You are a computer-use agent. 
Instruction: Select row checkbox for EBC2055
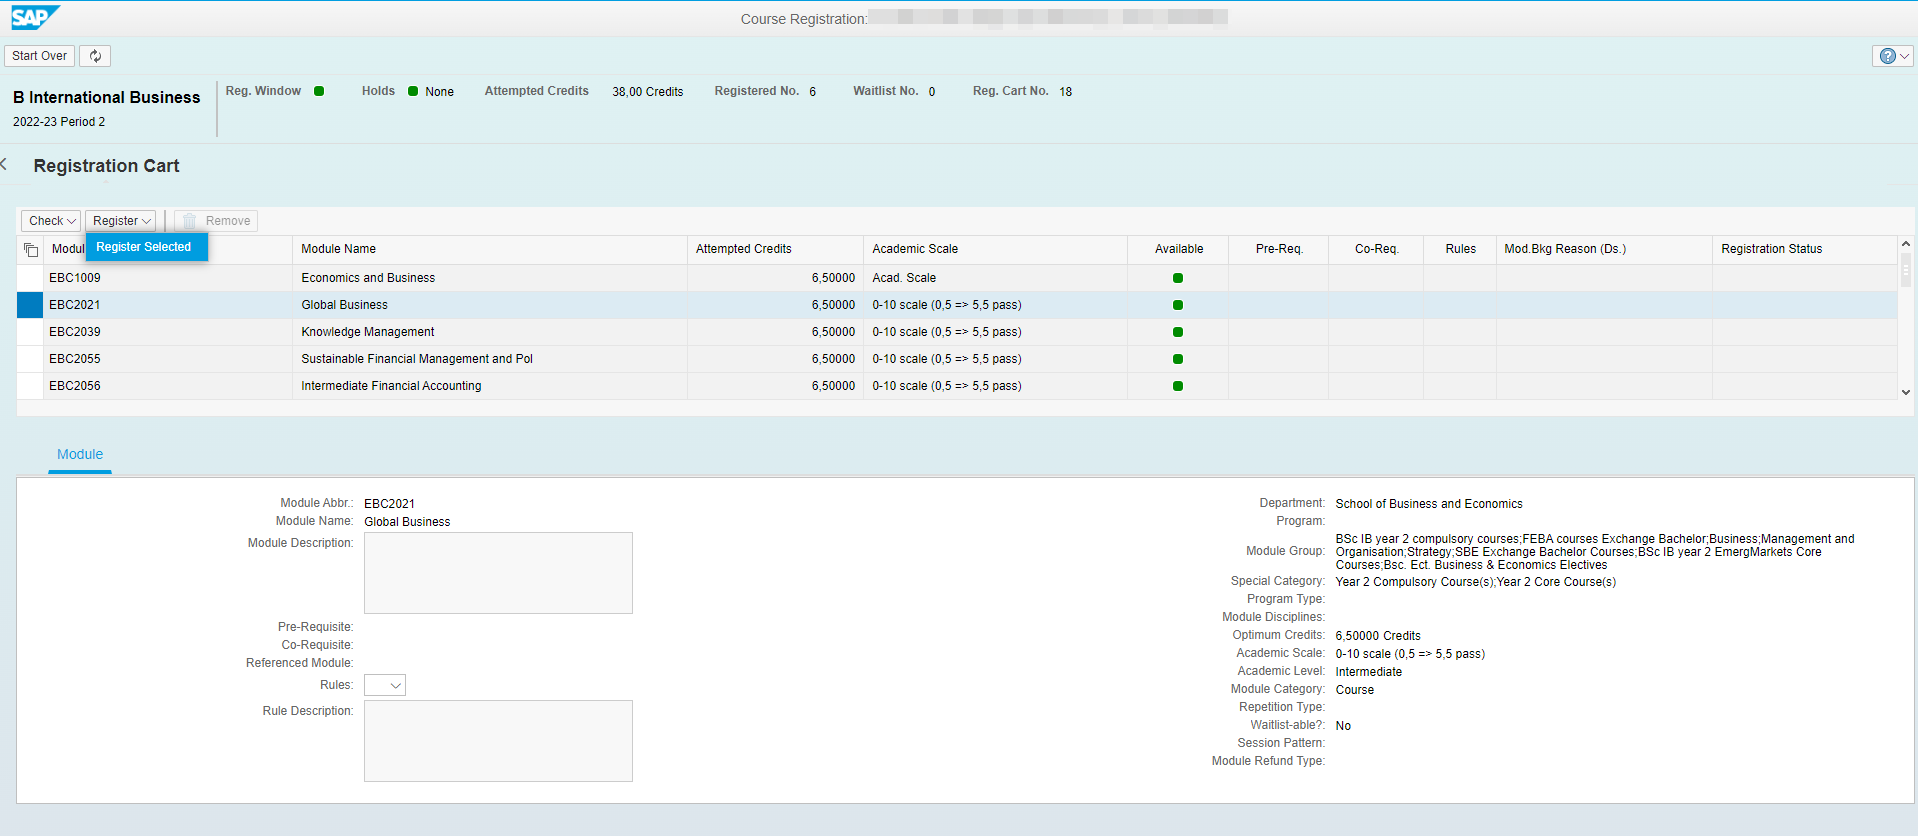coord(30,359)
